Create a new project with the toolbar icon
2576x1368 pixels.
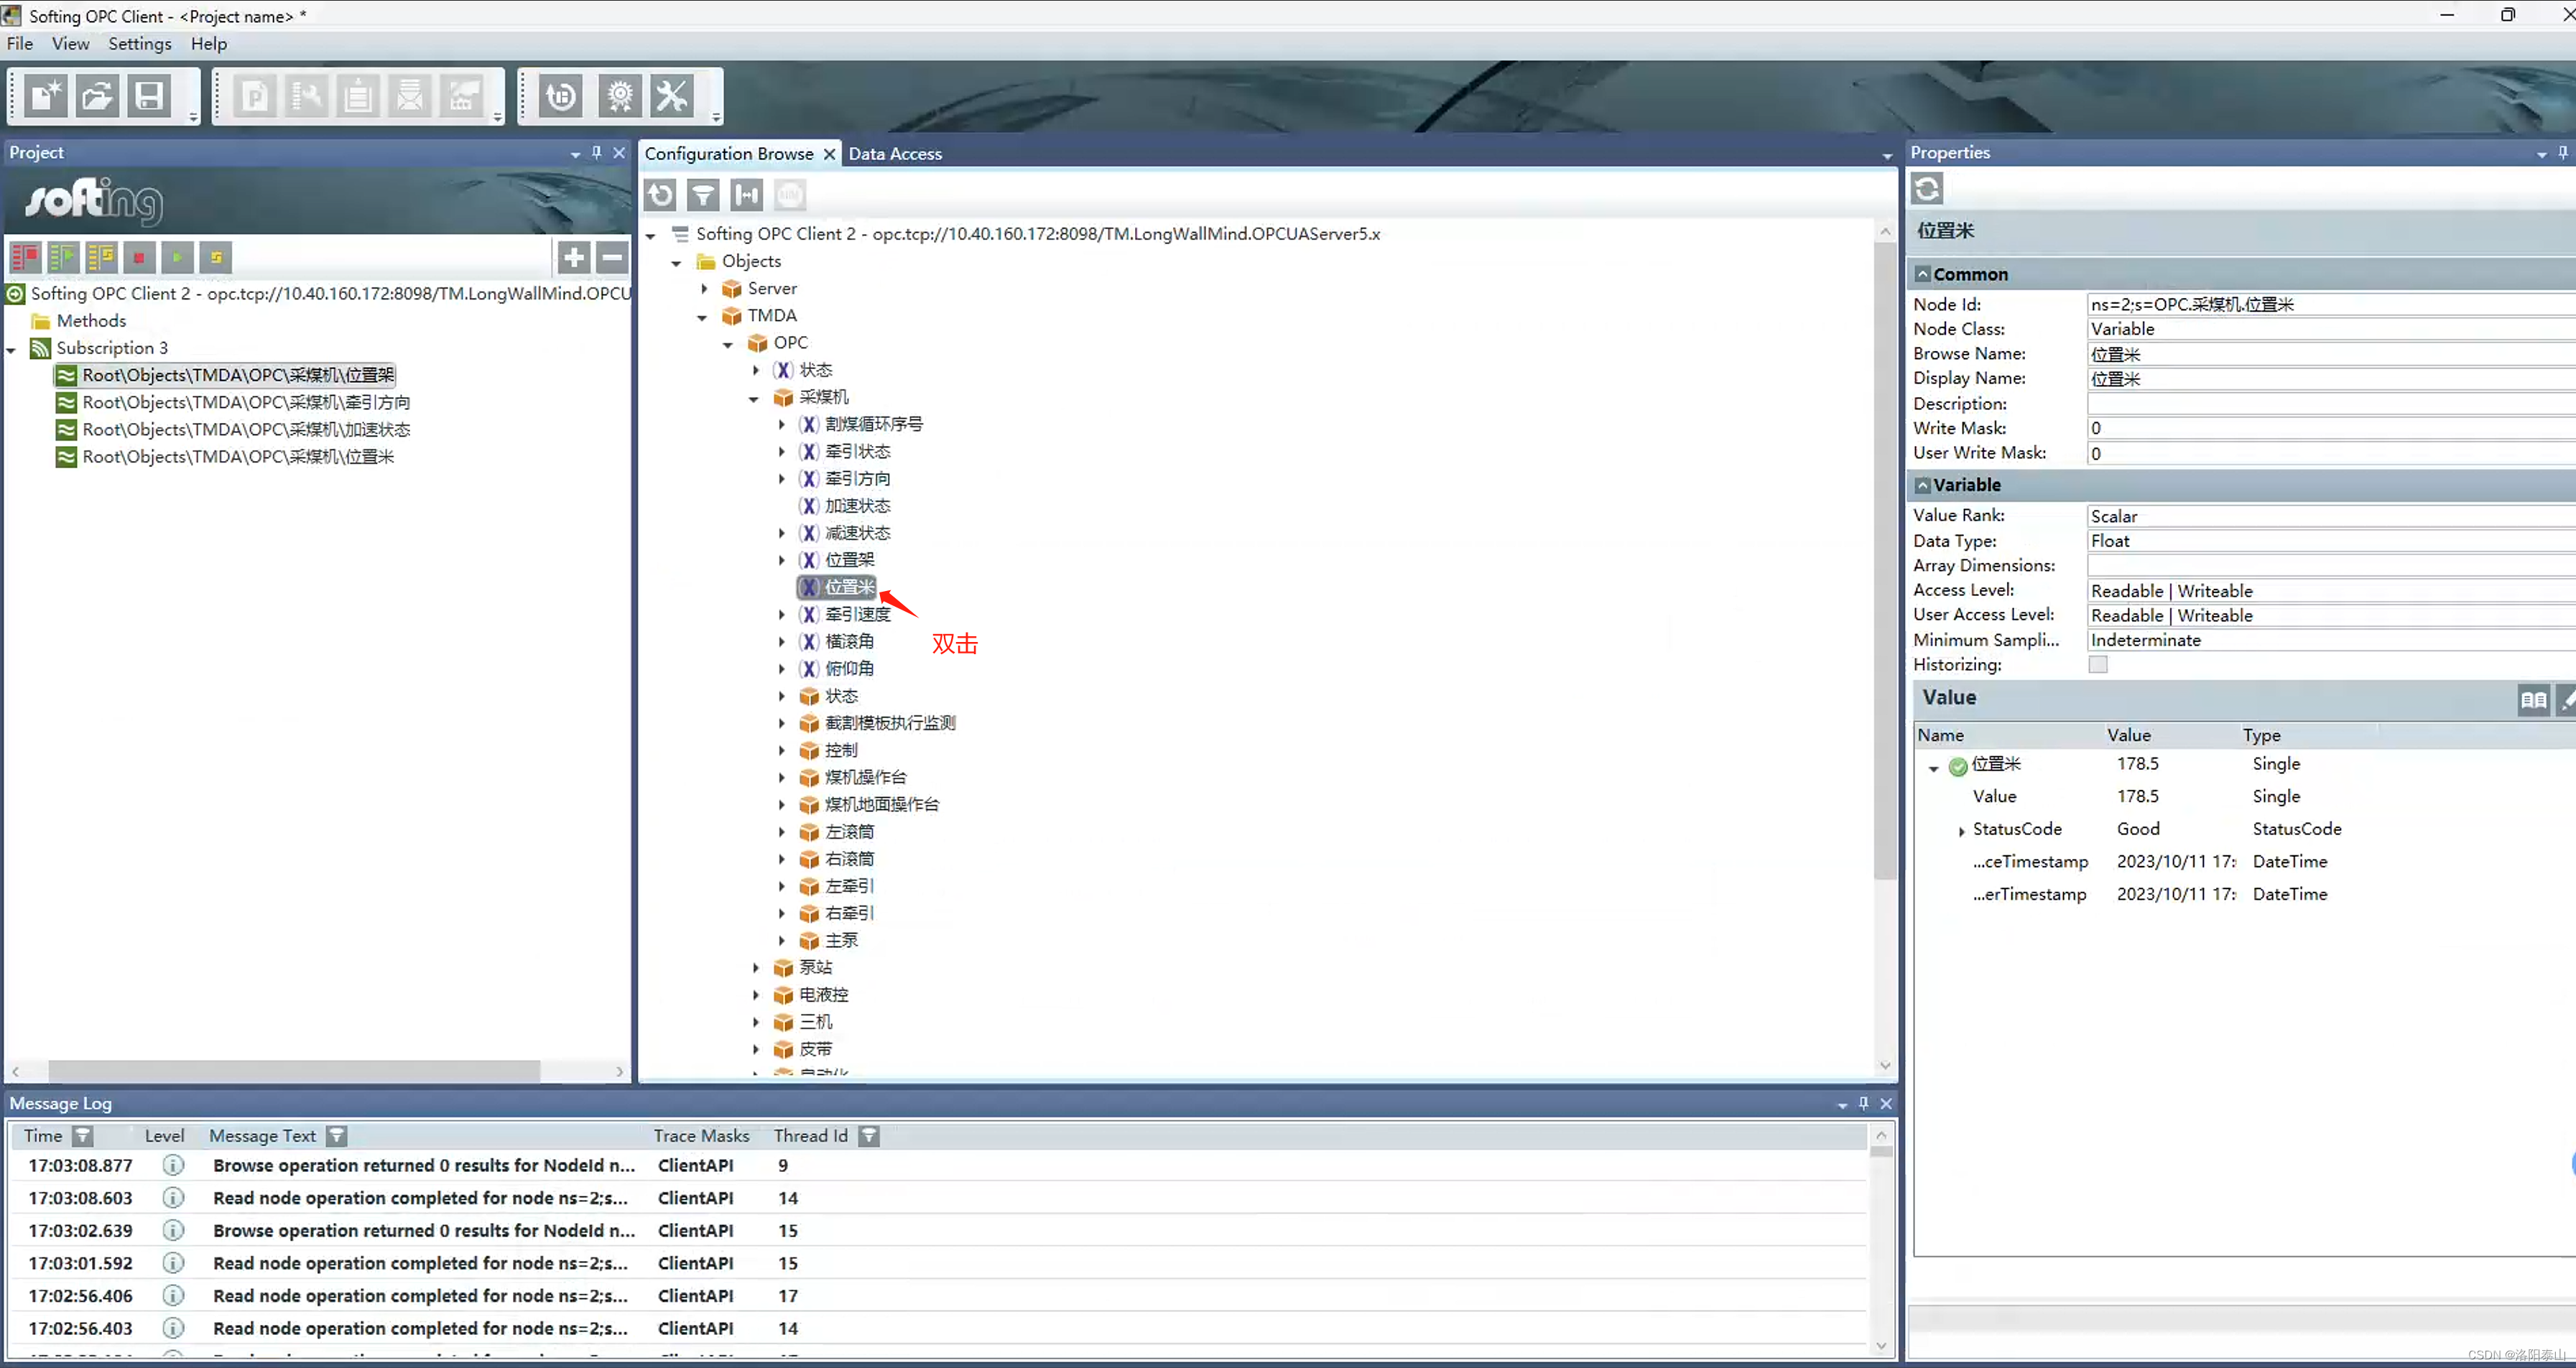pos(45,96)
